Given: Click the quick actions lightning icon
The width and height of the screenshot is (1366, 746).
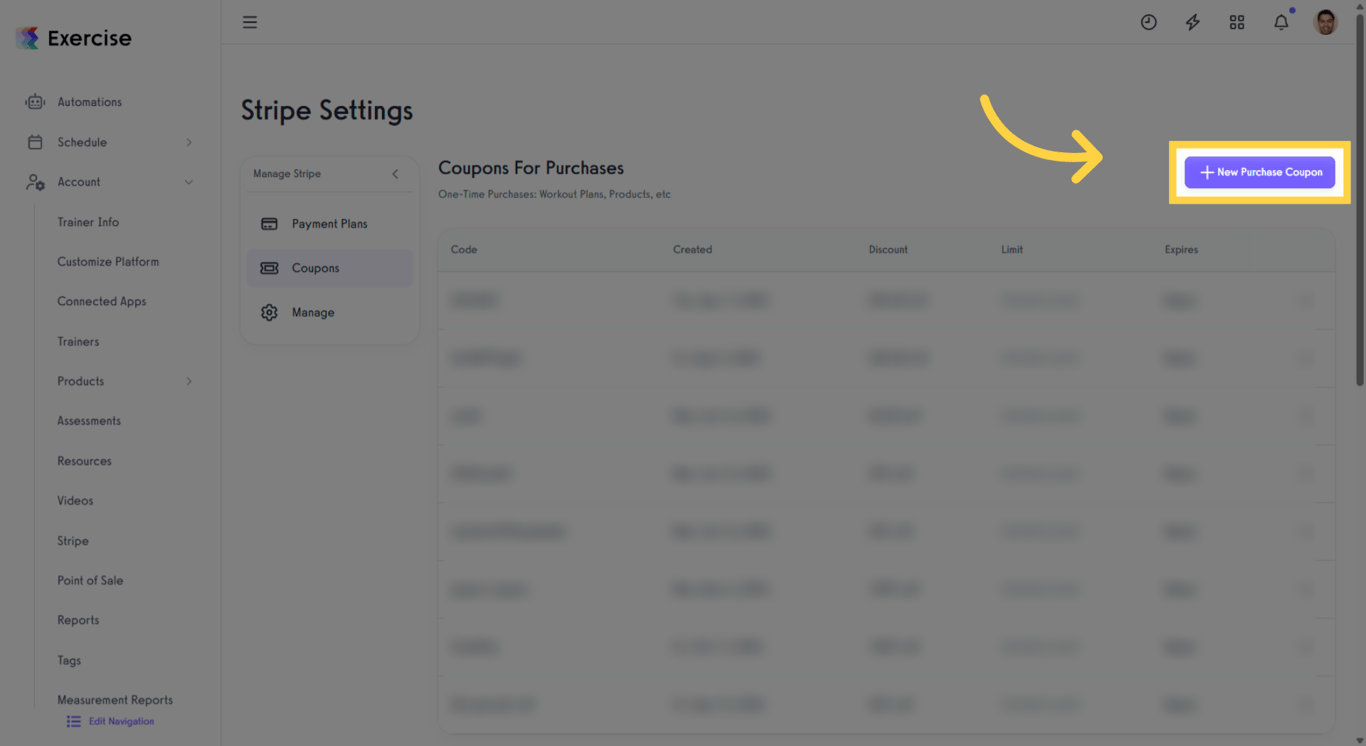Looking at the screenshot, I should (1192, 21).
